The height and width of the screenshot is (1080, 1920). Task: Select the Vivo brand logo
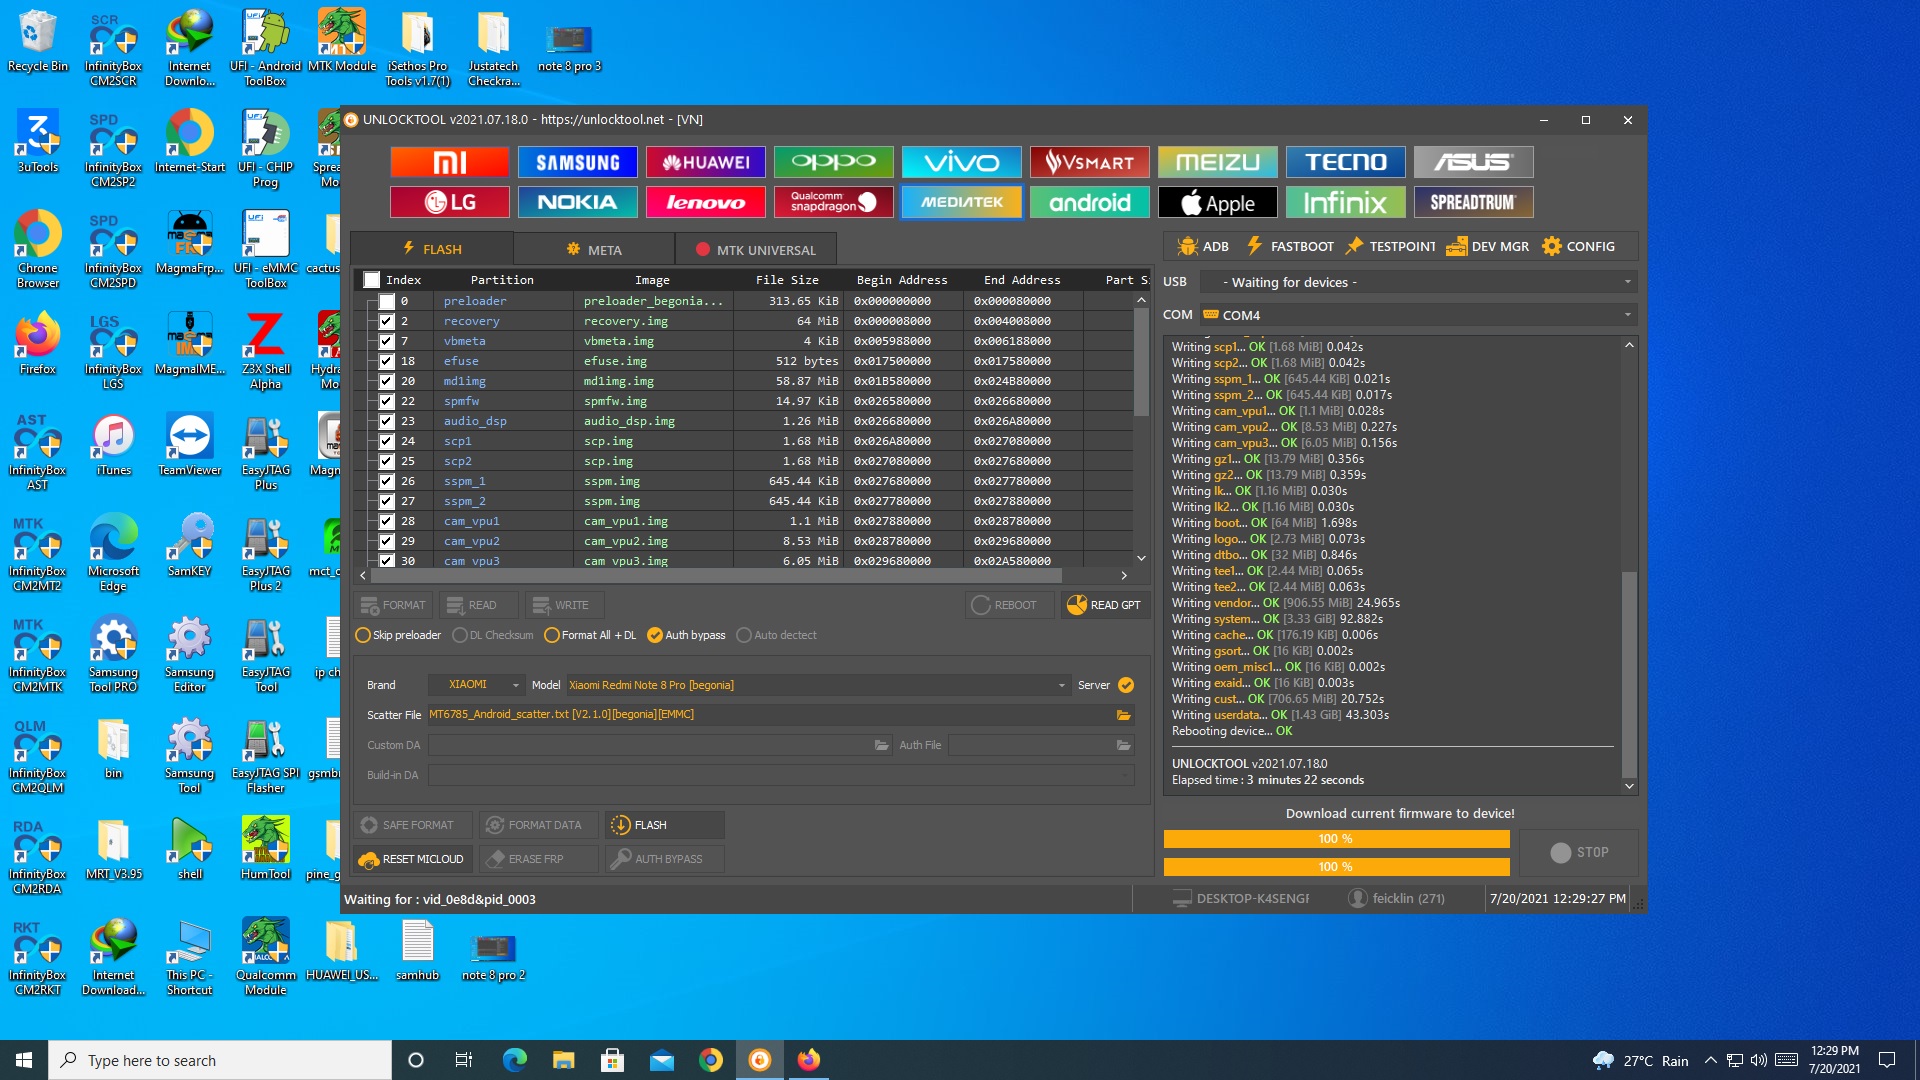[961, 162]
